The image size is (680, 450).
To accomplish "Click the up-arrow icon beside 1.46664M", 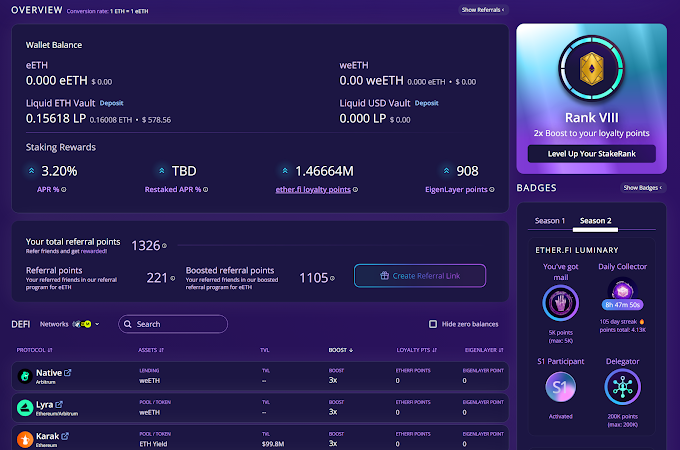I will tap(285, 171).
